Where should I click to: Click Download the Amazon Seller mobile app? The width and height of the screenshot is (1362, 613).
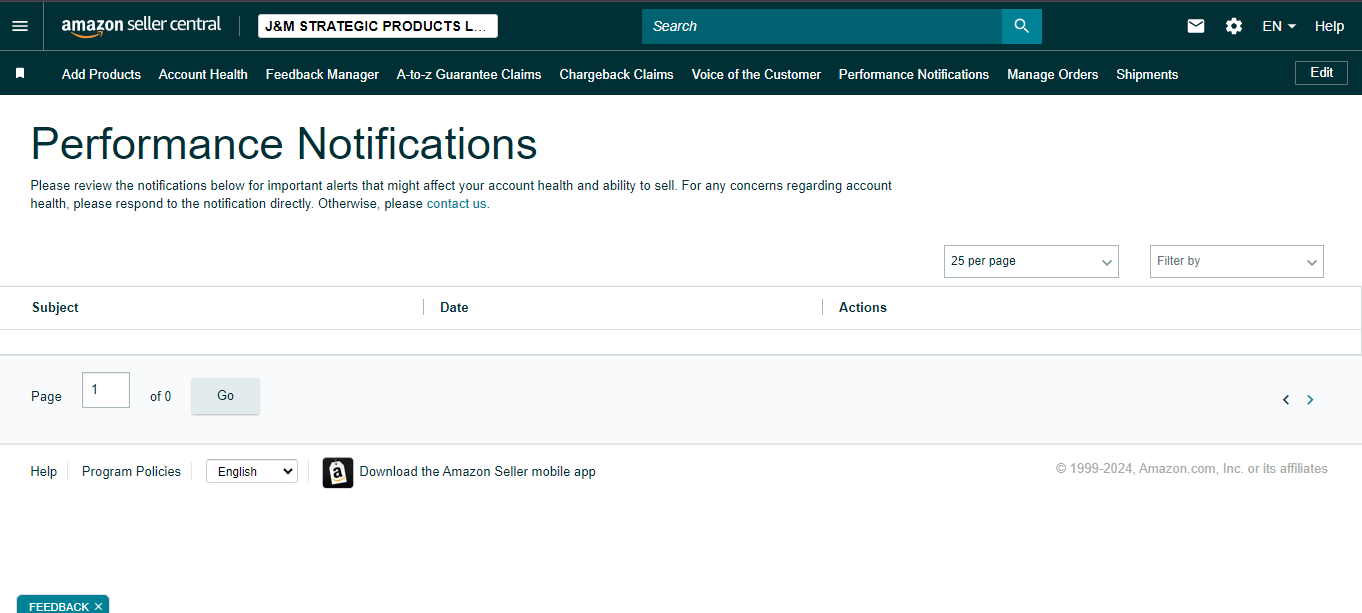click(x=478, y=472)
